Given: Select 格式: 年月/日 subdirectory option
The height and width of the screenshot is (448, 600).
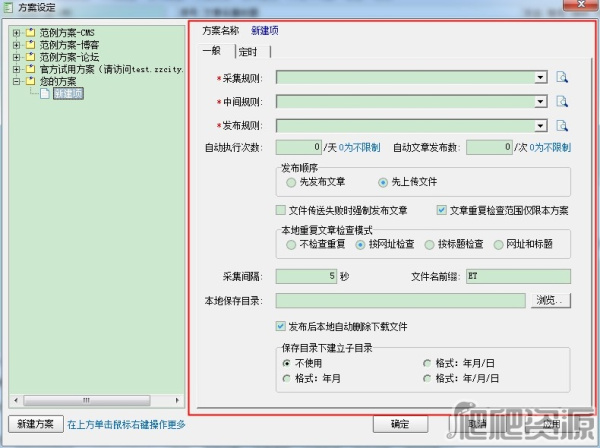Looking at the screenshot, I should (427, 363).
